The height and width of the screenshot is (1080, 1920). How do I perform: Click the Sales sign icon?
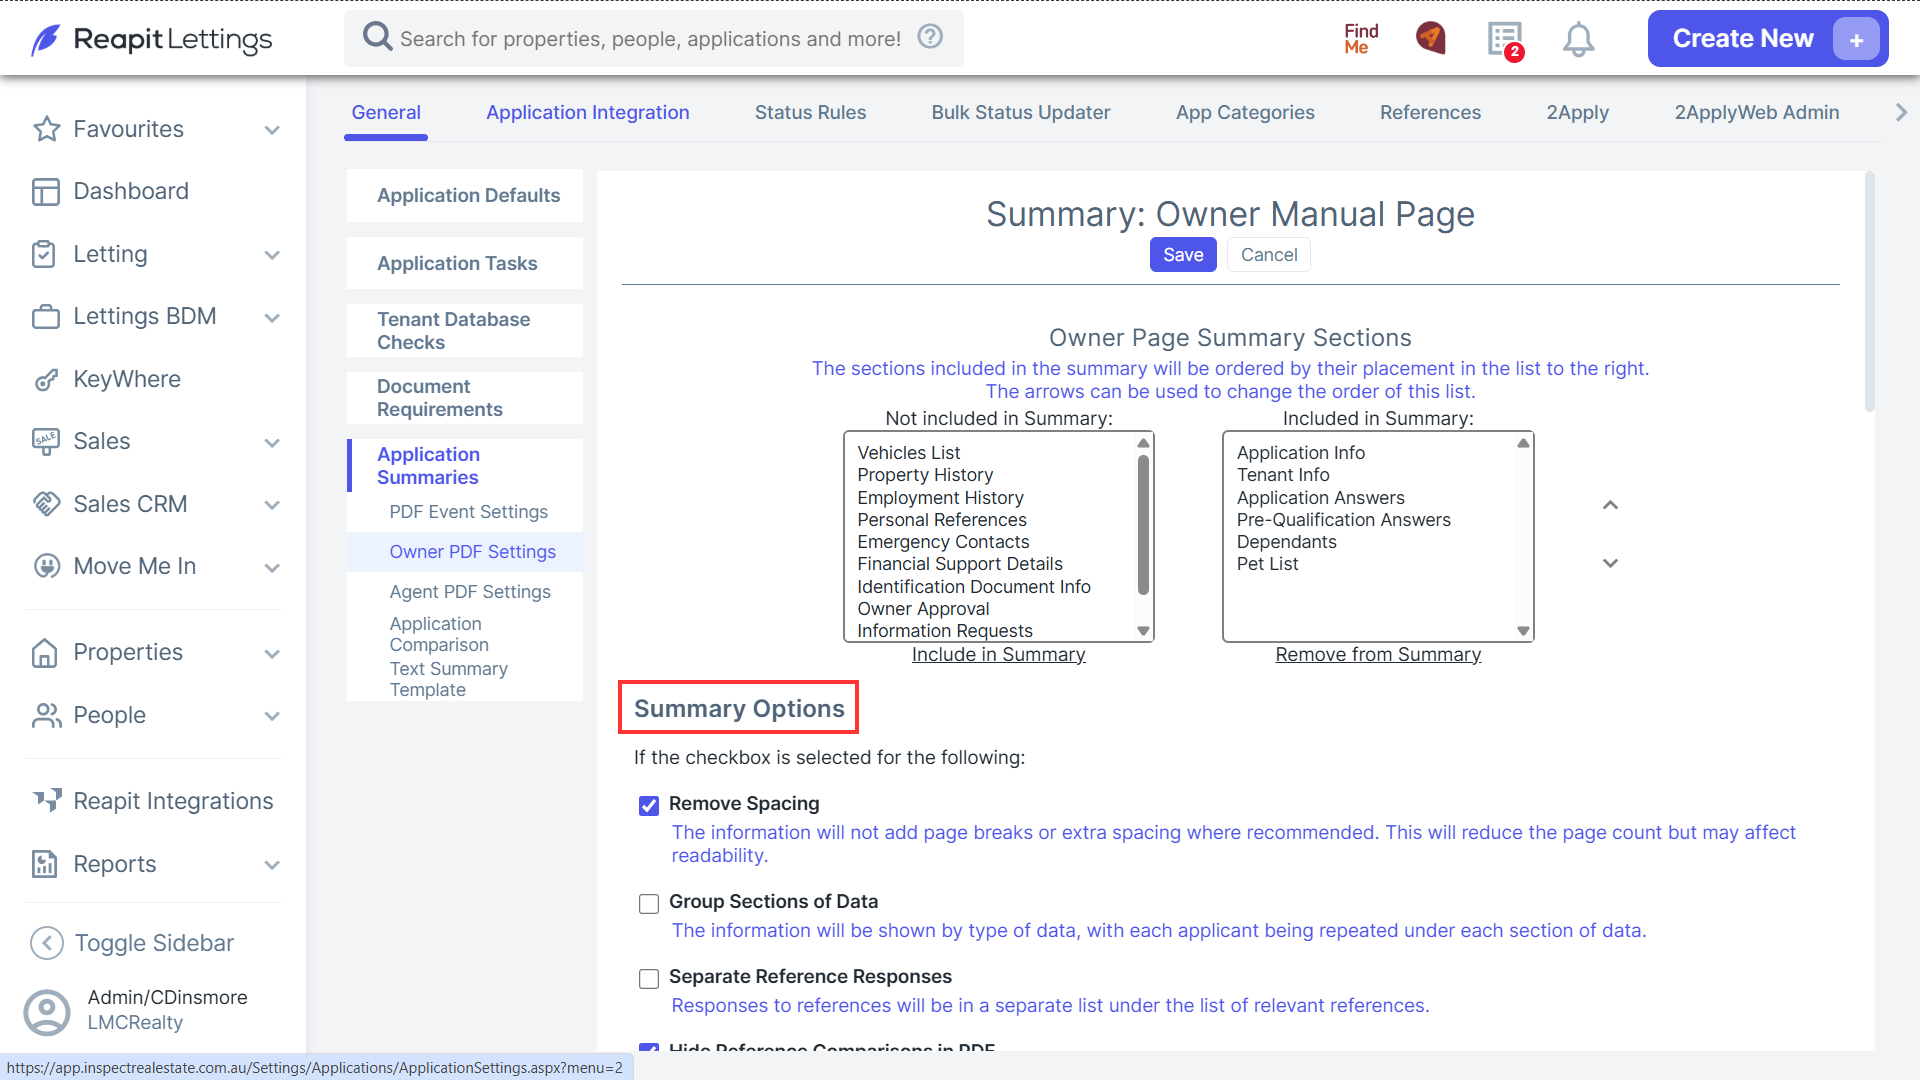pyautogui.click(x=46, y=441)
